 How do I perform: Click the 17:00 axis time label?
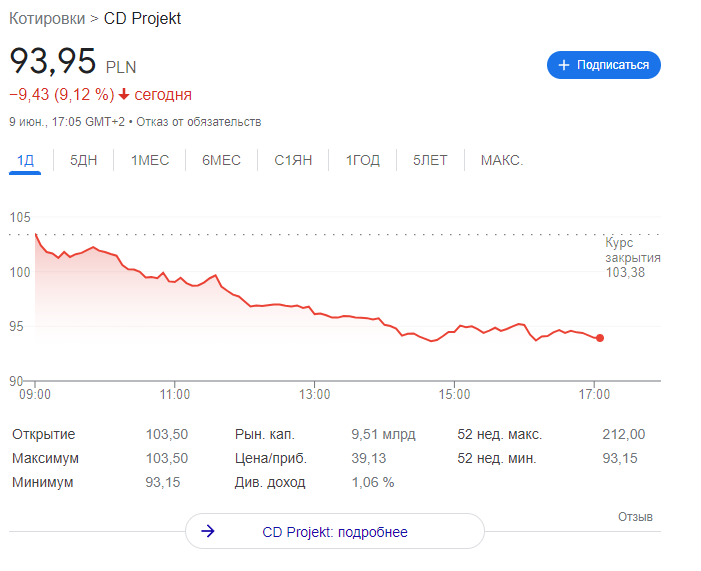(x=594, y=394)
